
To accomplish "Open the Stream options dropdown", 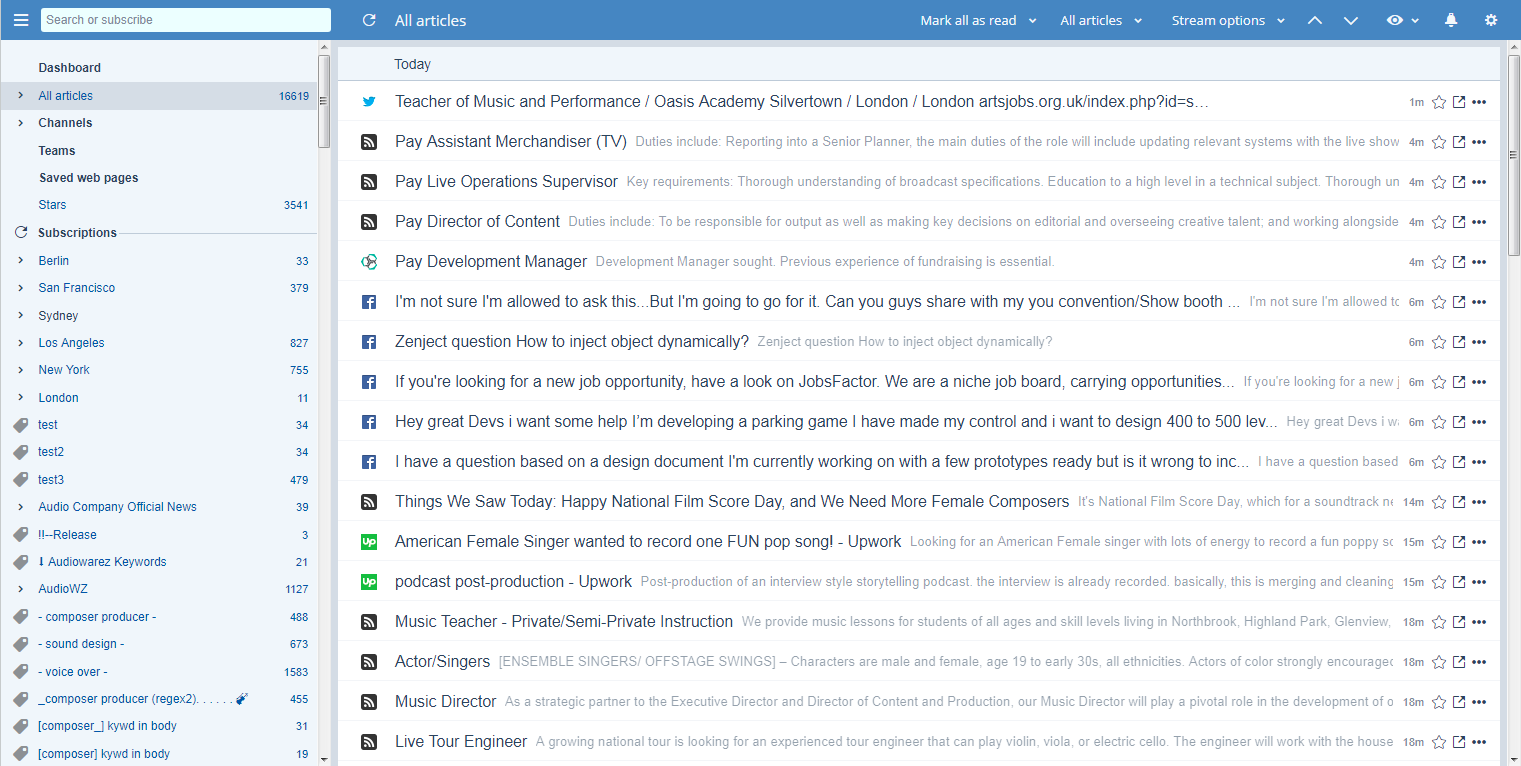I will 1228,20.
